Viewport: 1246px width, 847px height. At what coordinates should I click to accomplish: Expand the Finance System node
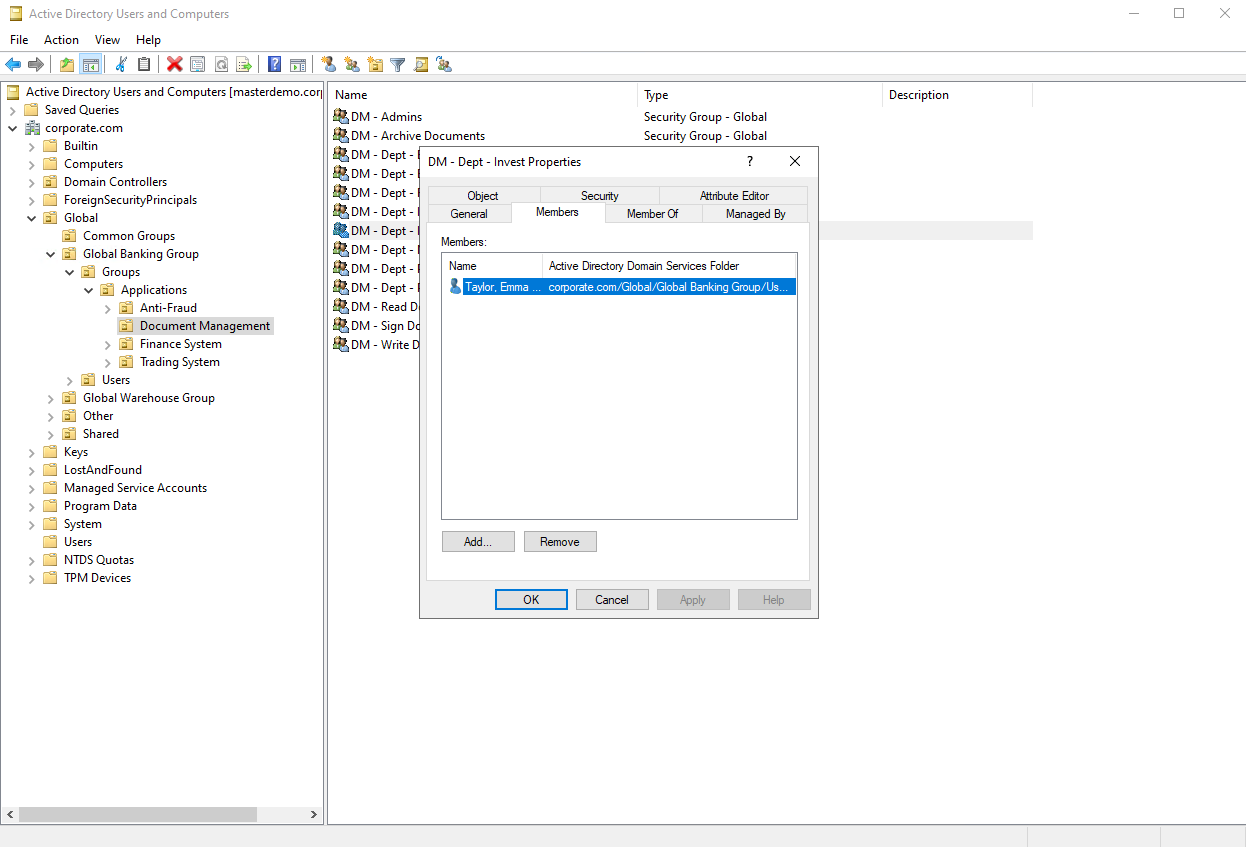coord(108,344)
